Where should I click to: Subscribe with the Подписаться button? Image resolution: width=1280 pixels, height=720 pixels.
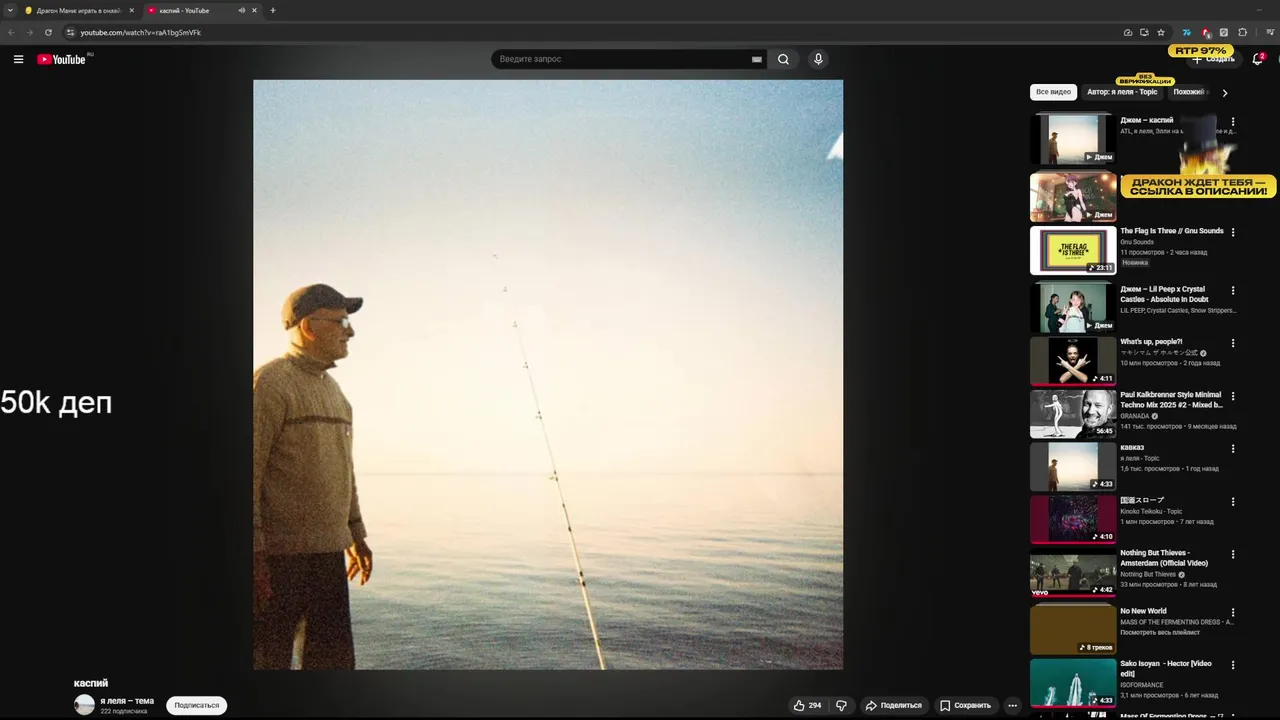click(197, 705)
